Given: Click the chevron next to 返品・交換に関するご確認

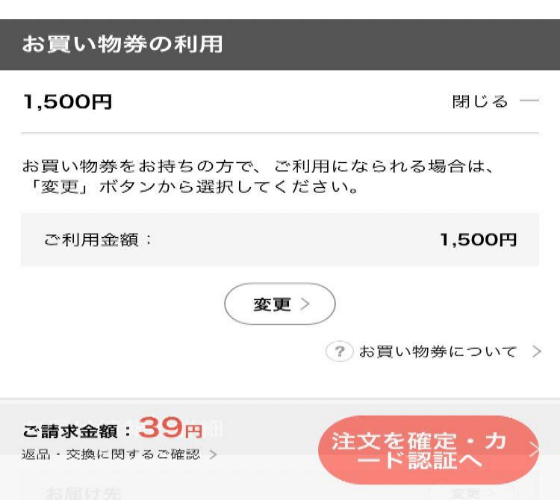Looking at the screenshot, I should click(x=213, y=454).
